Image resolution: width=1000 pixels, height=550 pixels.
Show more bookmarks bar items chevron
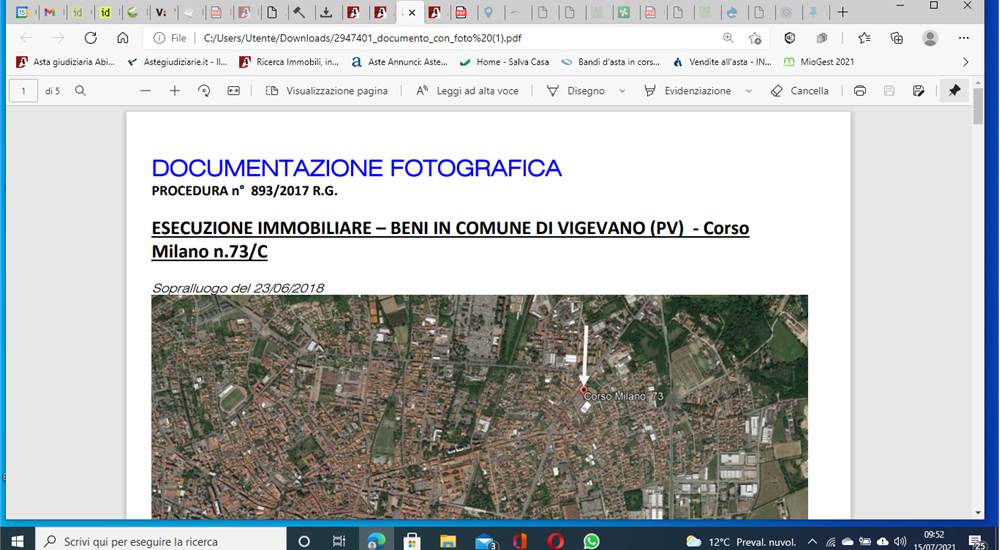point(966,62)
